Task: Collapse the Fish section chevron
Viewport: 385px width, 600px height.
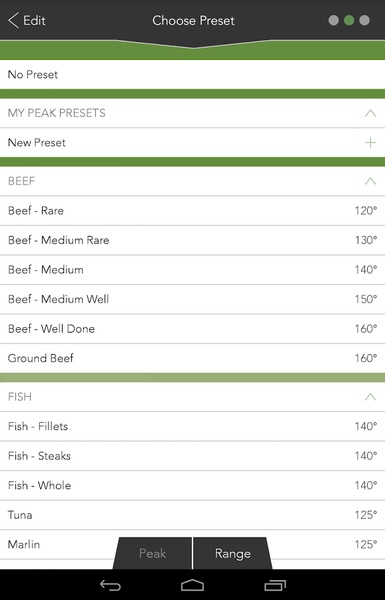Action: (x=370, y=397)
